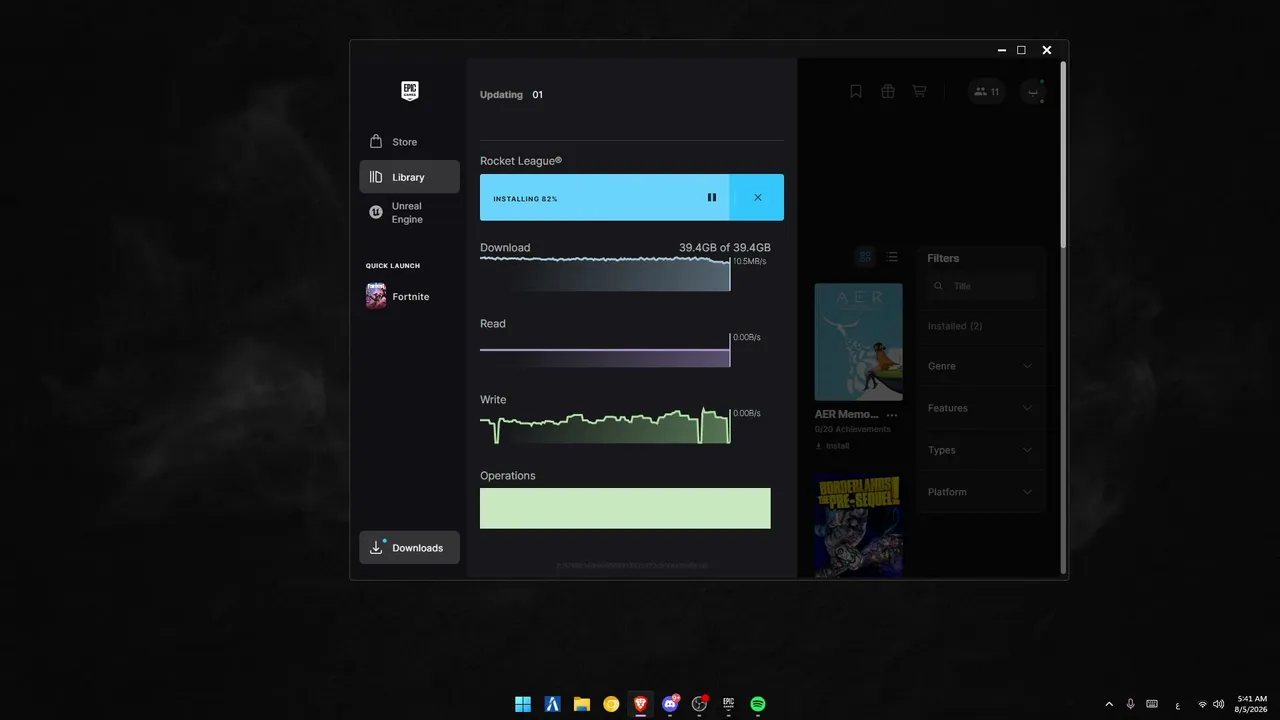
Task: Open the profile avatar menu
Action: pyautogui.click(x=1033, y=92)
